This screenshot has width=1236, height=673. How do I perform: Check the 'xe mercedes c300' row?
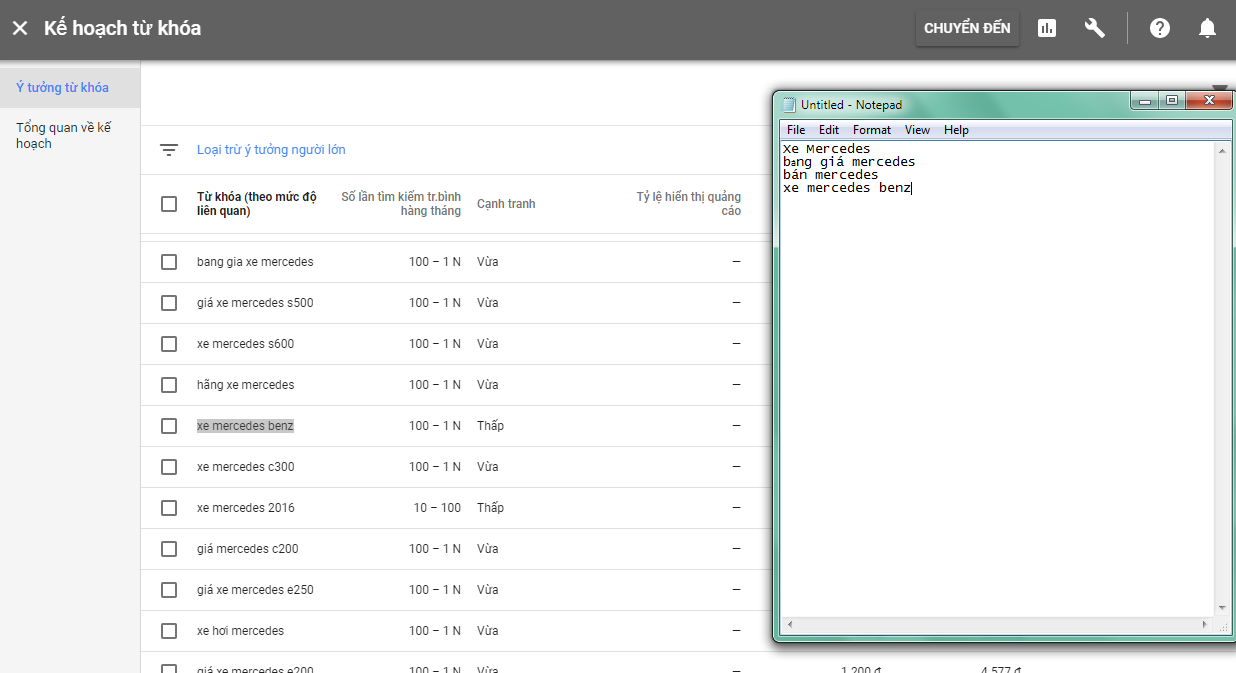point(169,467)
